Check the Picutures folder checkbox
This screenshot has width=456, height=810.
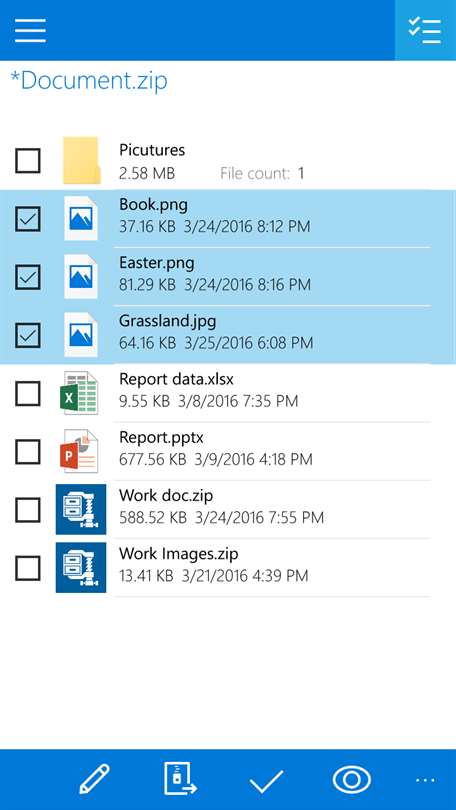point(27,161)
